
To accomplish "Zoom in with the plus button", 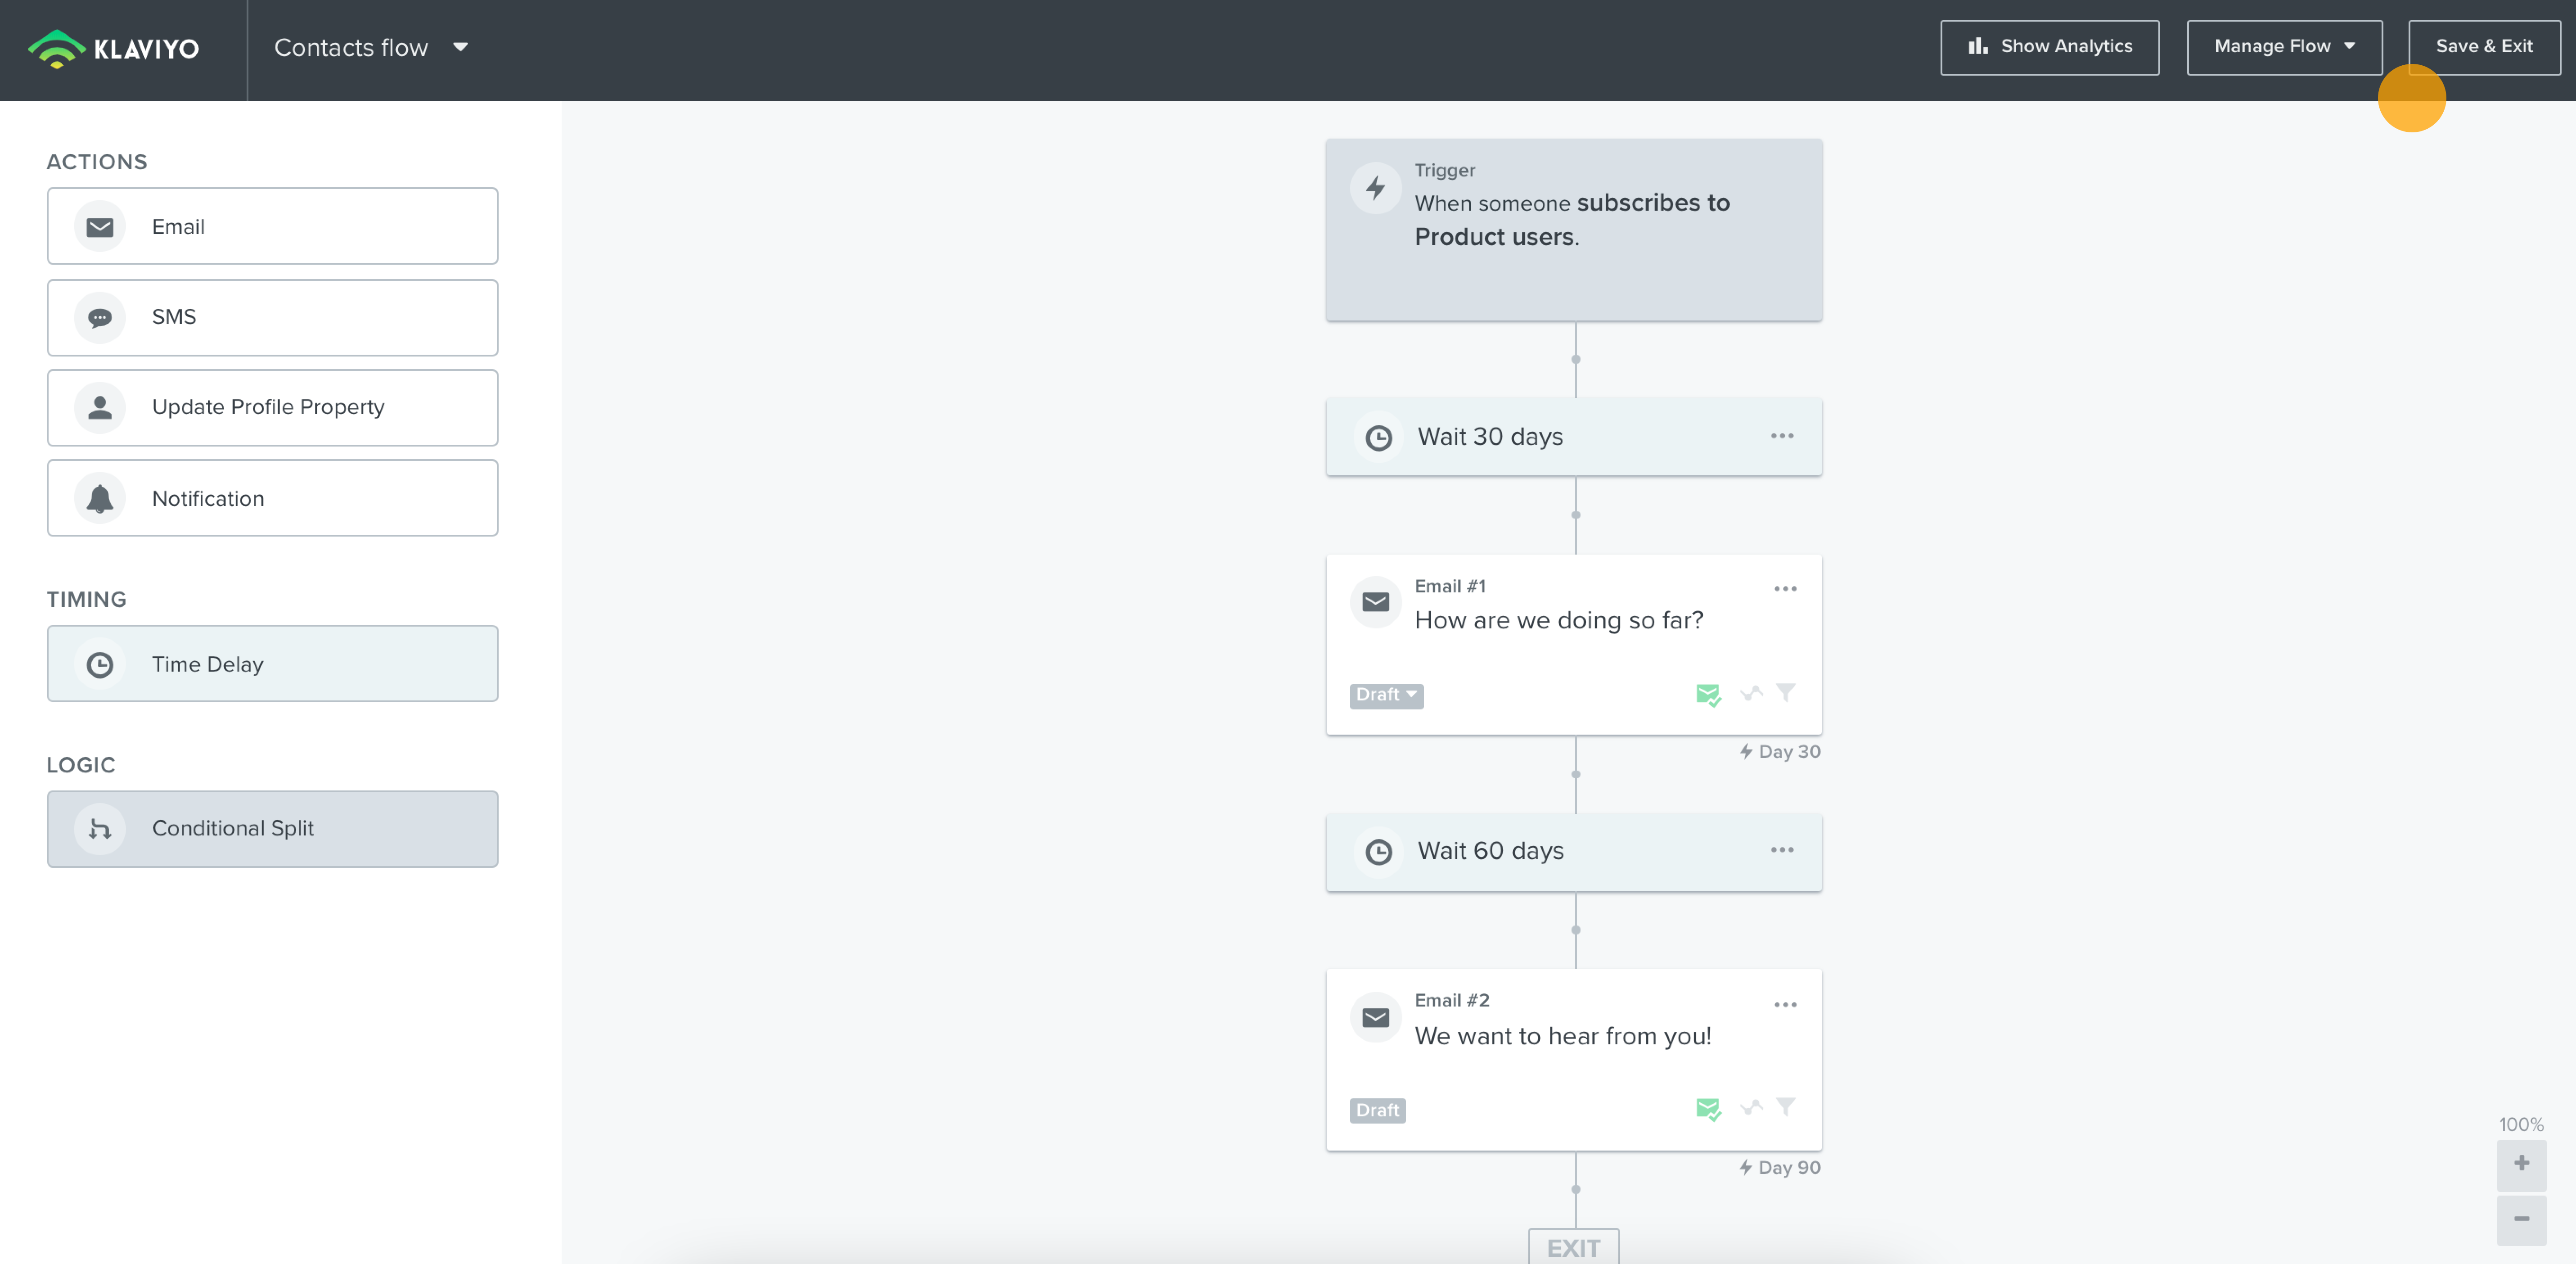I will pos(2521,1164).
